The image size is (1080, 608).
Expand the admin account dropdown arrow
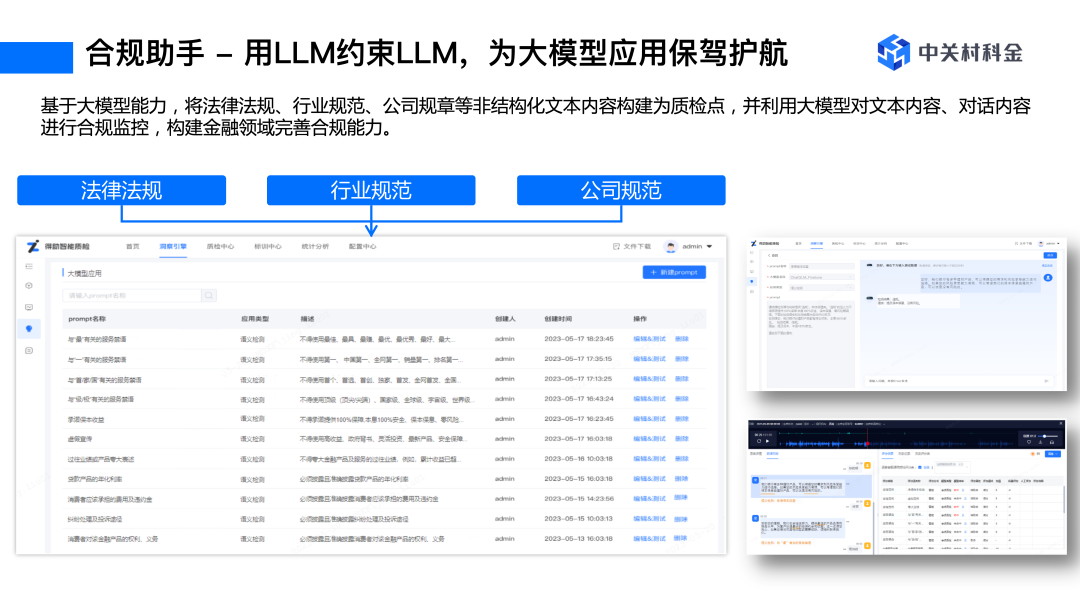click(x=709, y=246)
